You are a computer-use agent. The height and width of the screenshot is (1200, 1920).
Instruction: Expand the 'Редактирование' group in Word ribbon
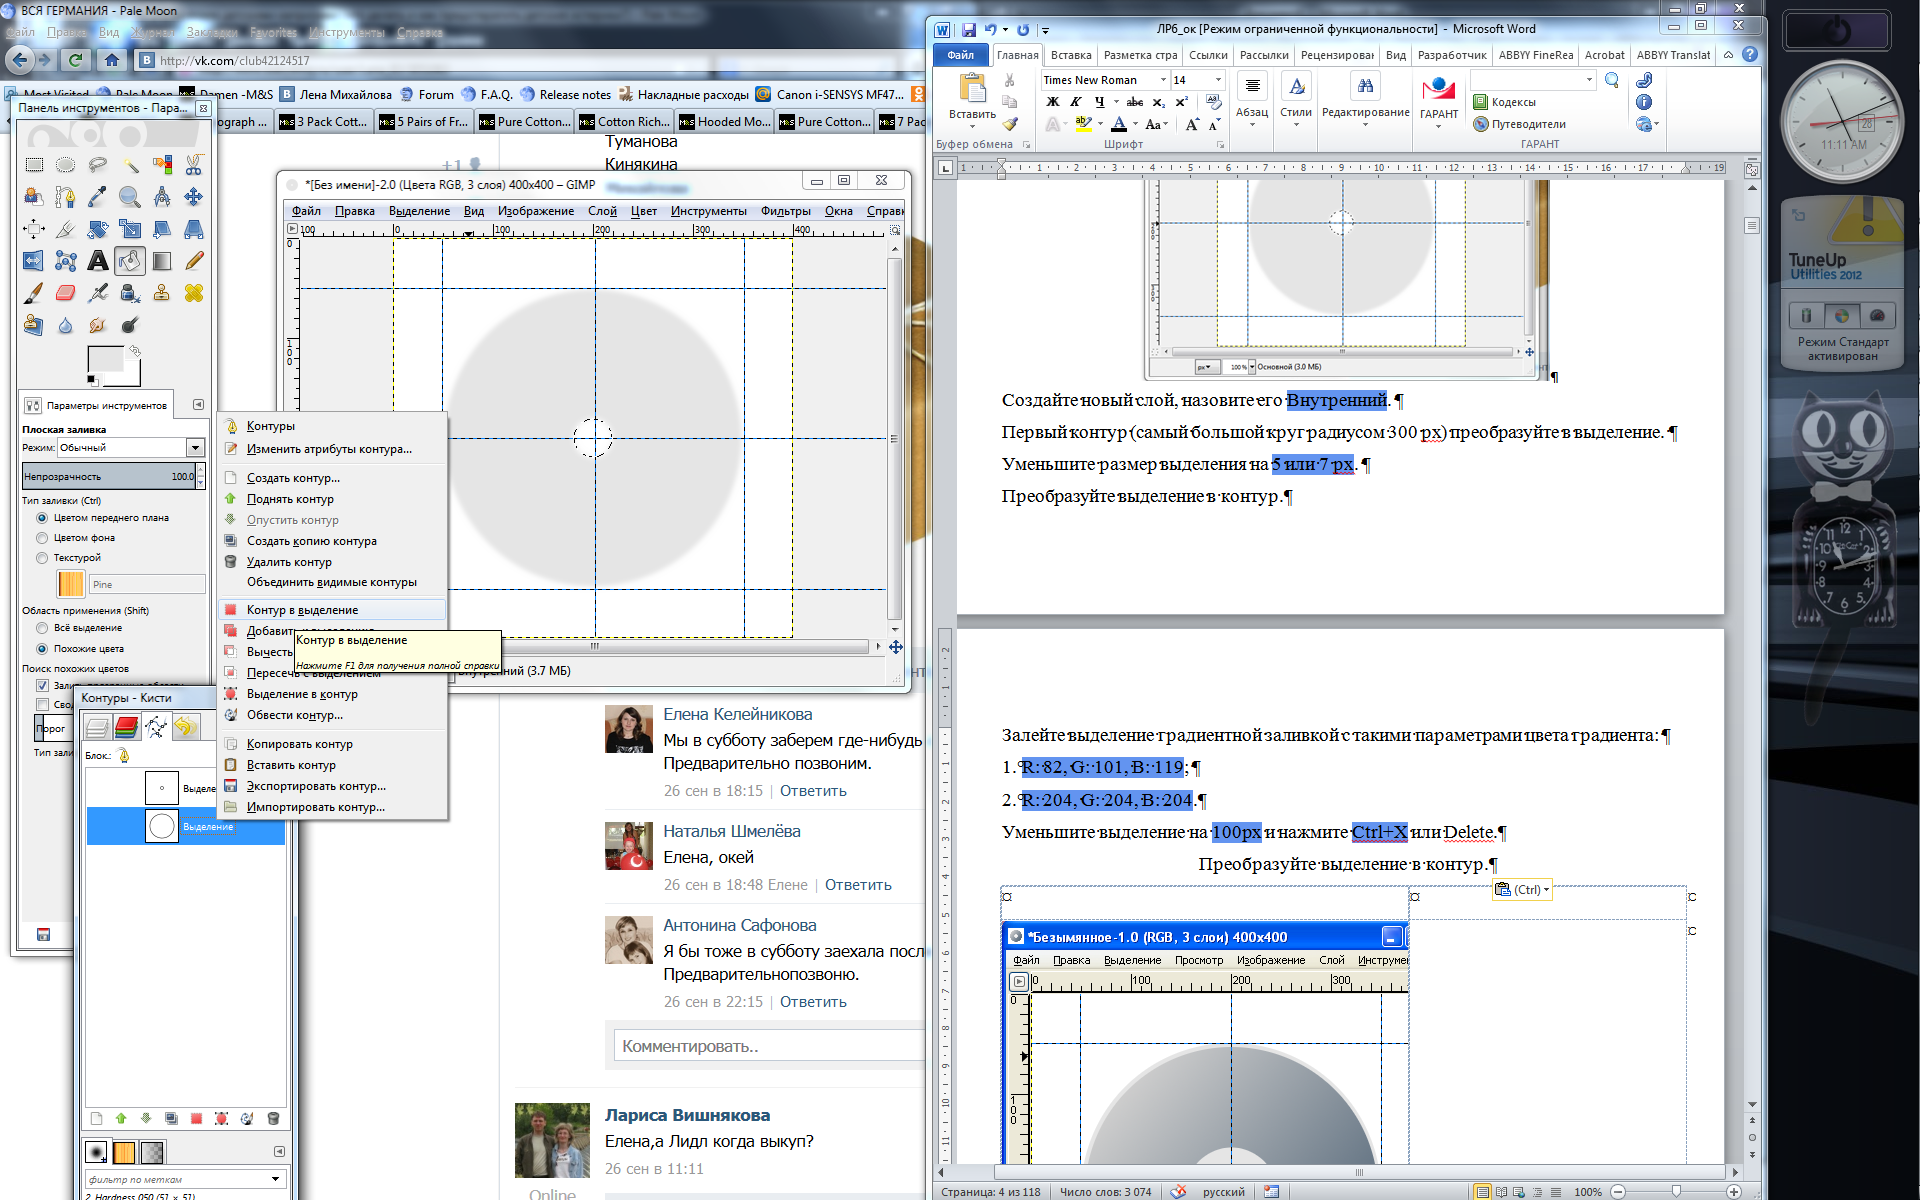point(1366,99)
